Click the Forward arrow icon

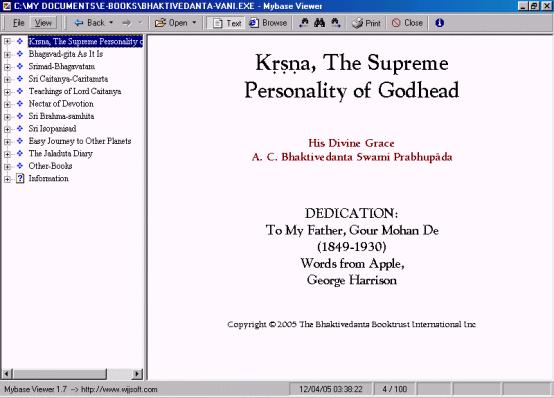[126, 23]
